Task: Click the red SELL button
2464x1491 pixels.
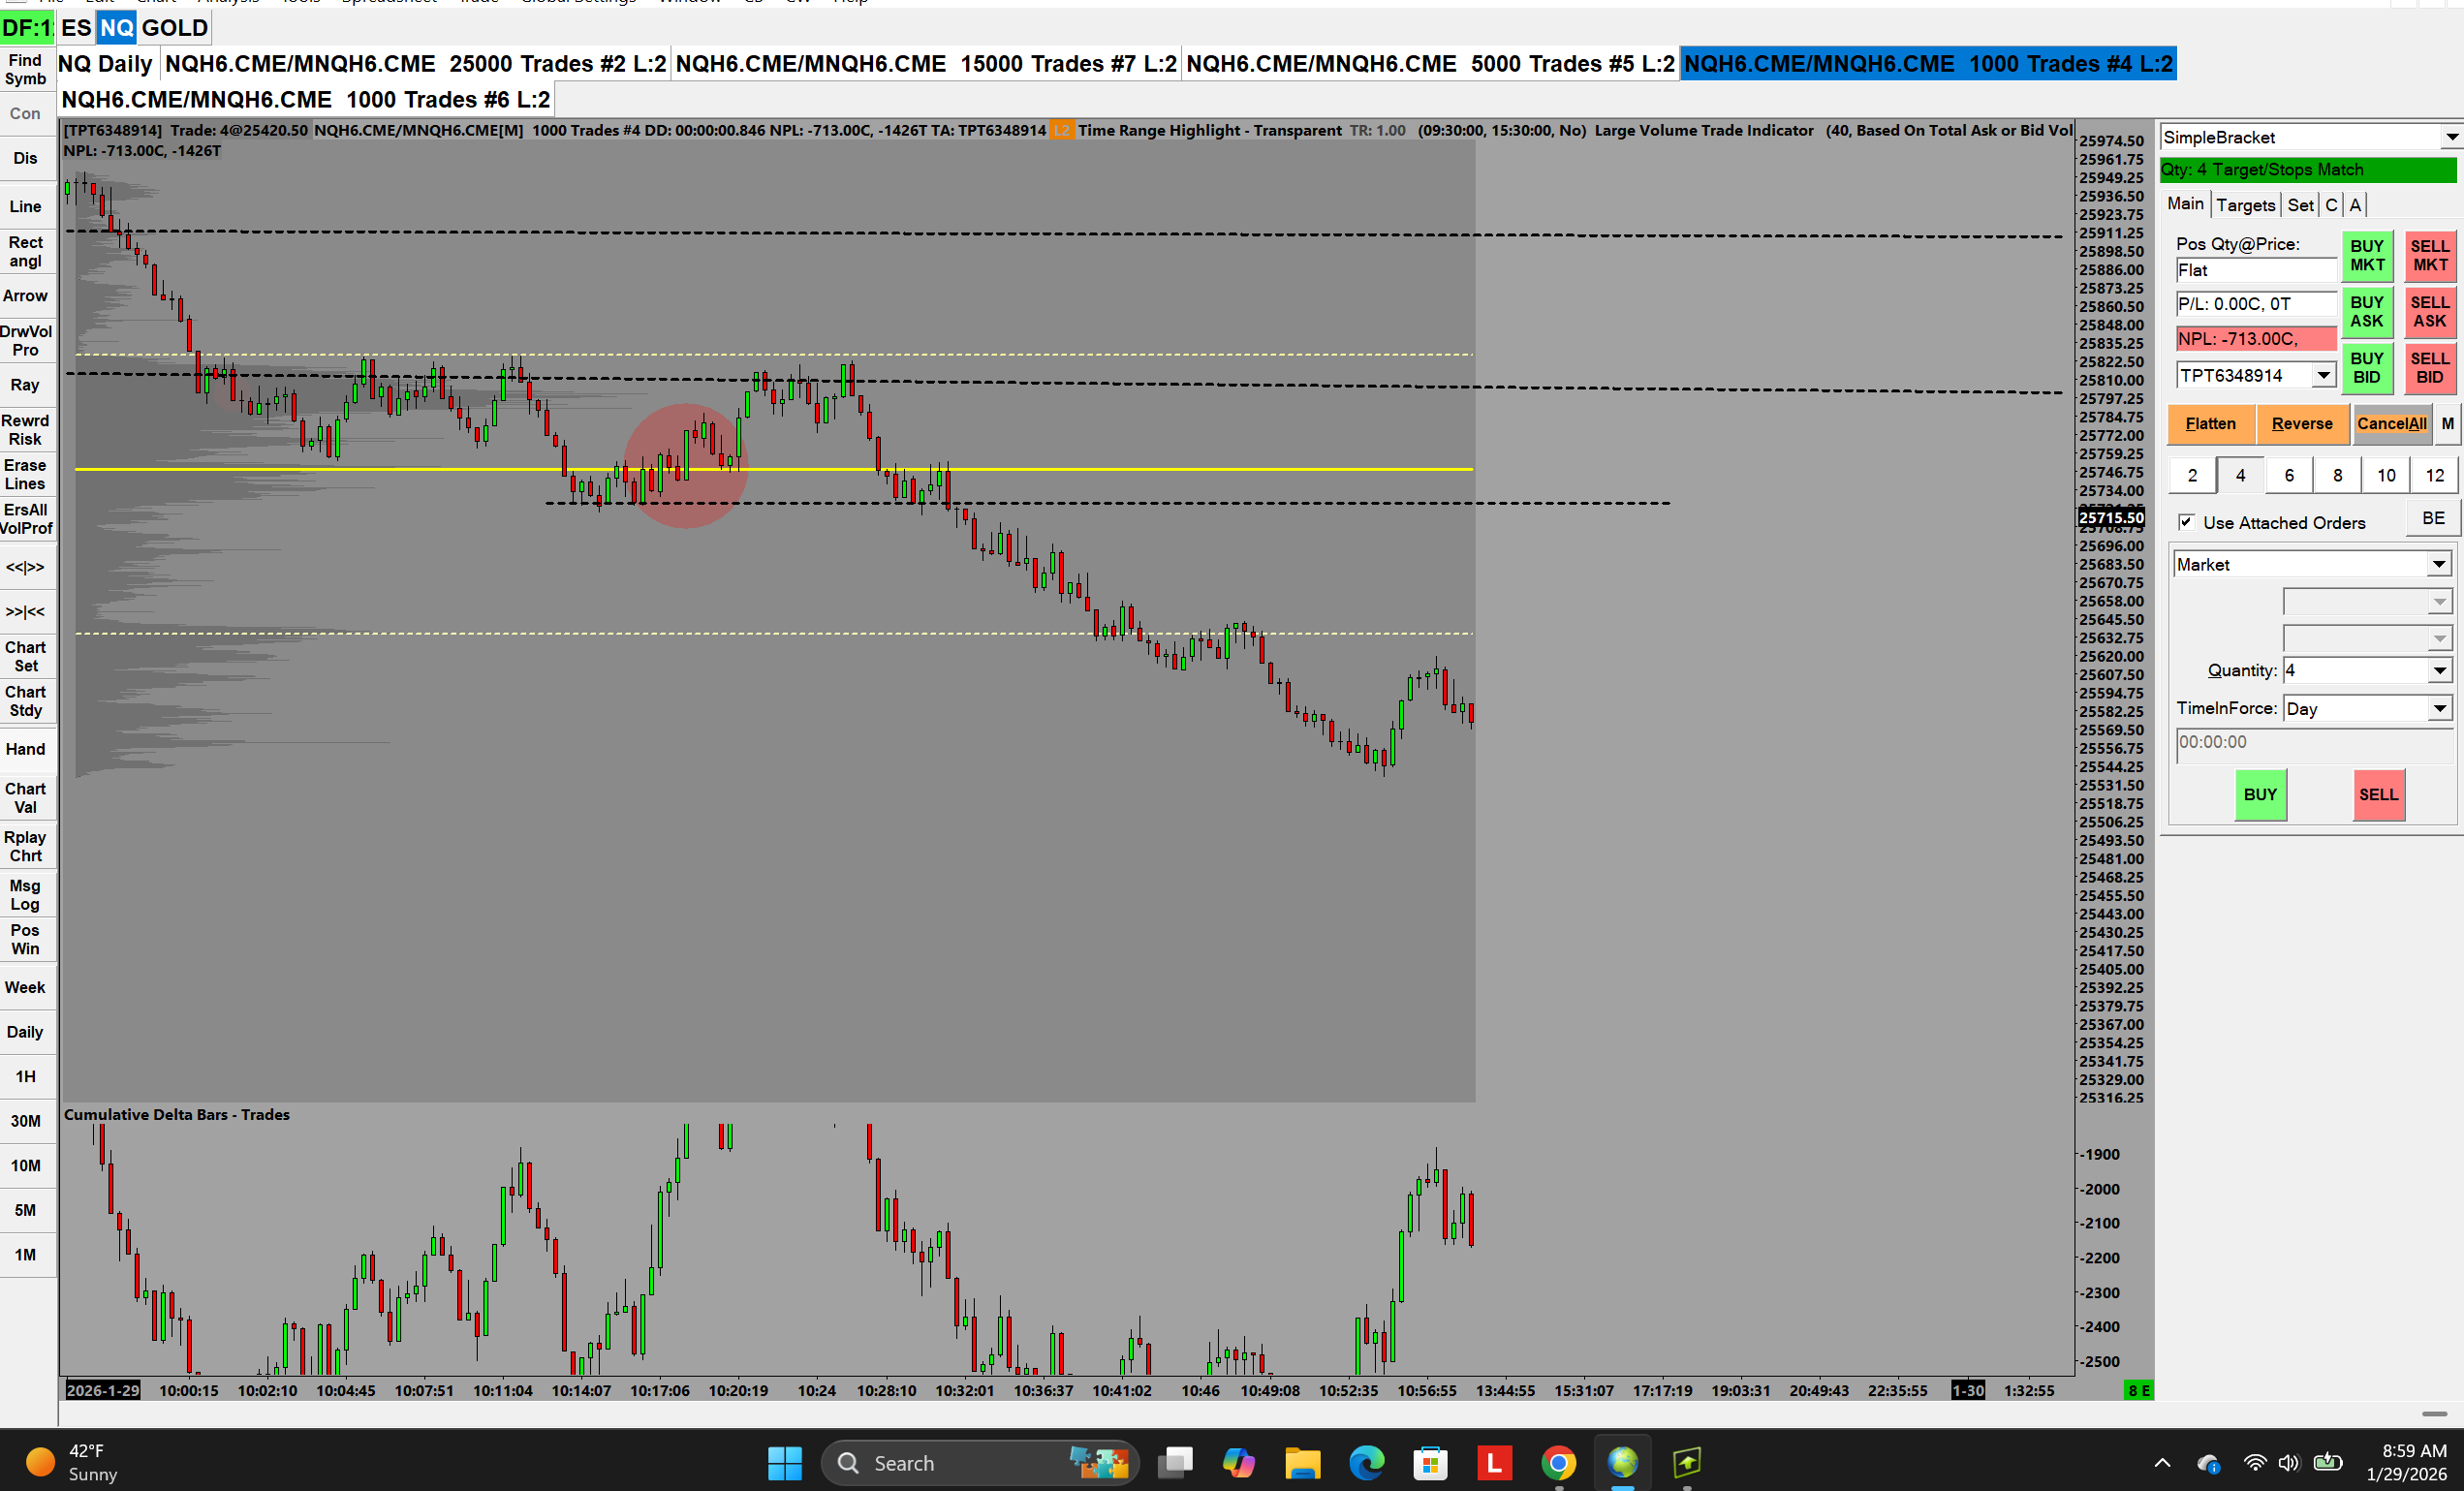Action: pyautogui.click(x=2378, y=795)
